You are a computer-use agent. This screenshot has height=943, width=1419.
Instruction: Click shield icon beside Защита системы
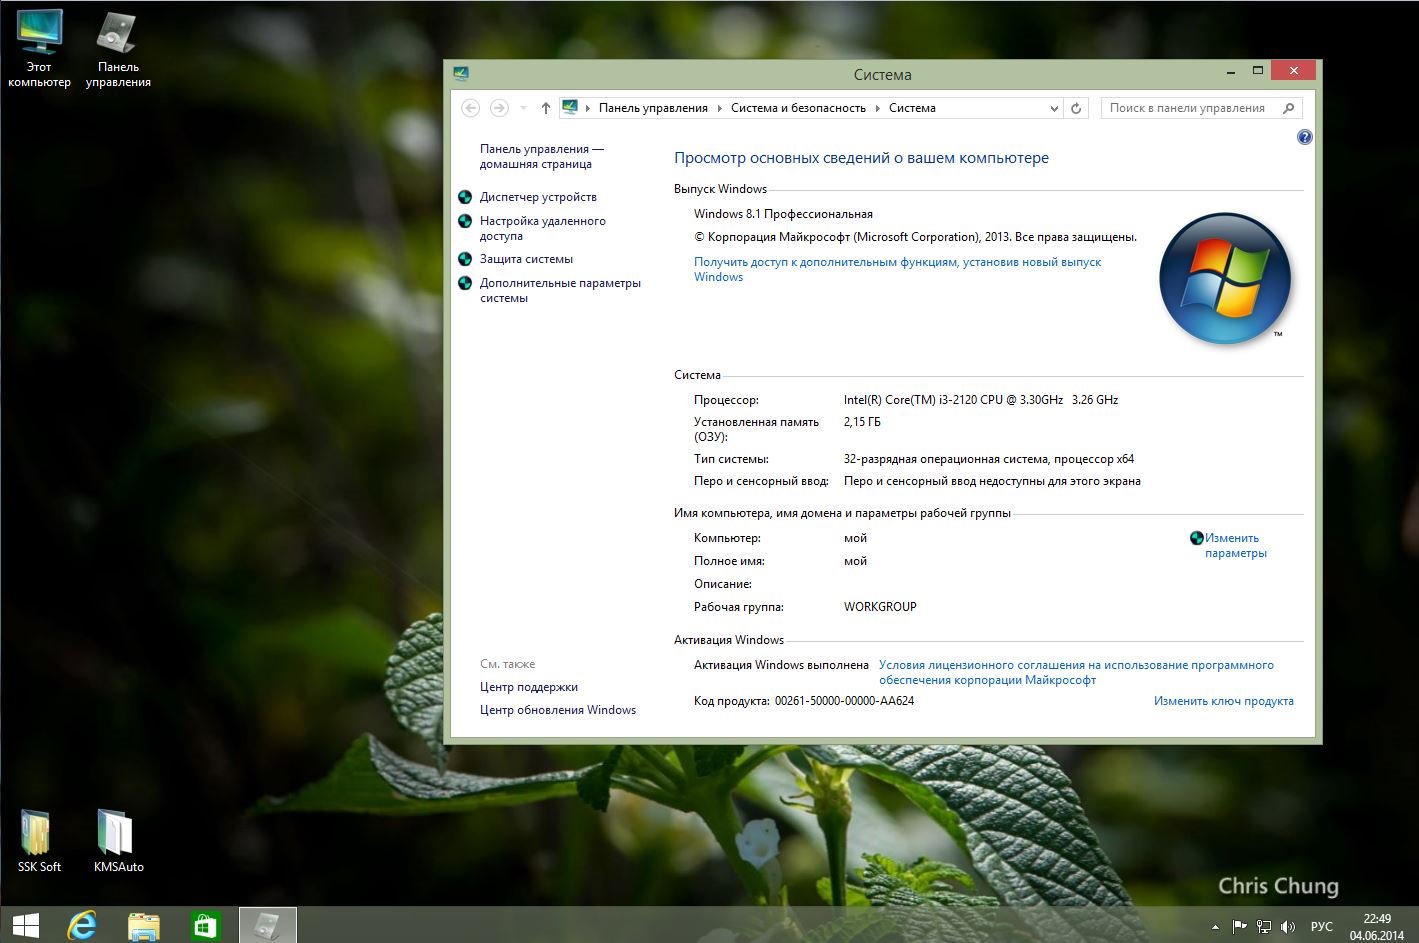[x=465, y=259]
